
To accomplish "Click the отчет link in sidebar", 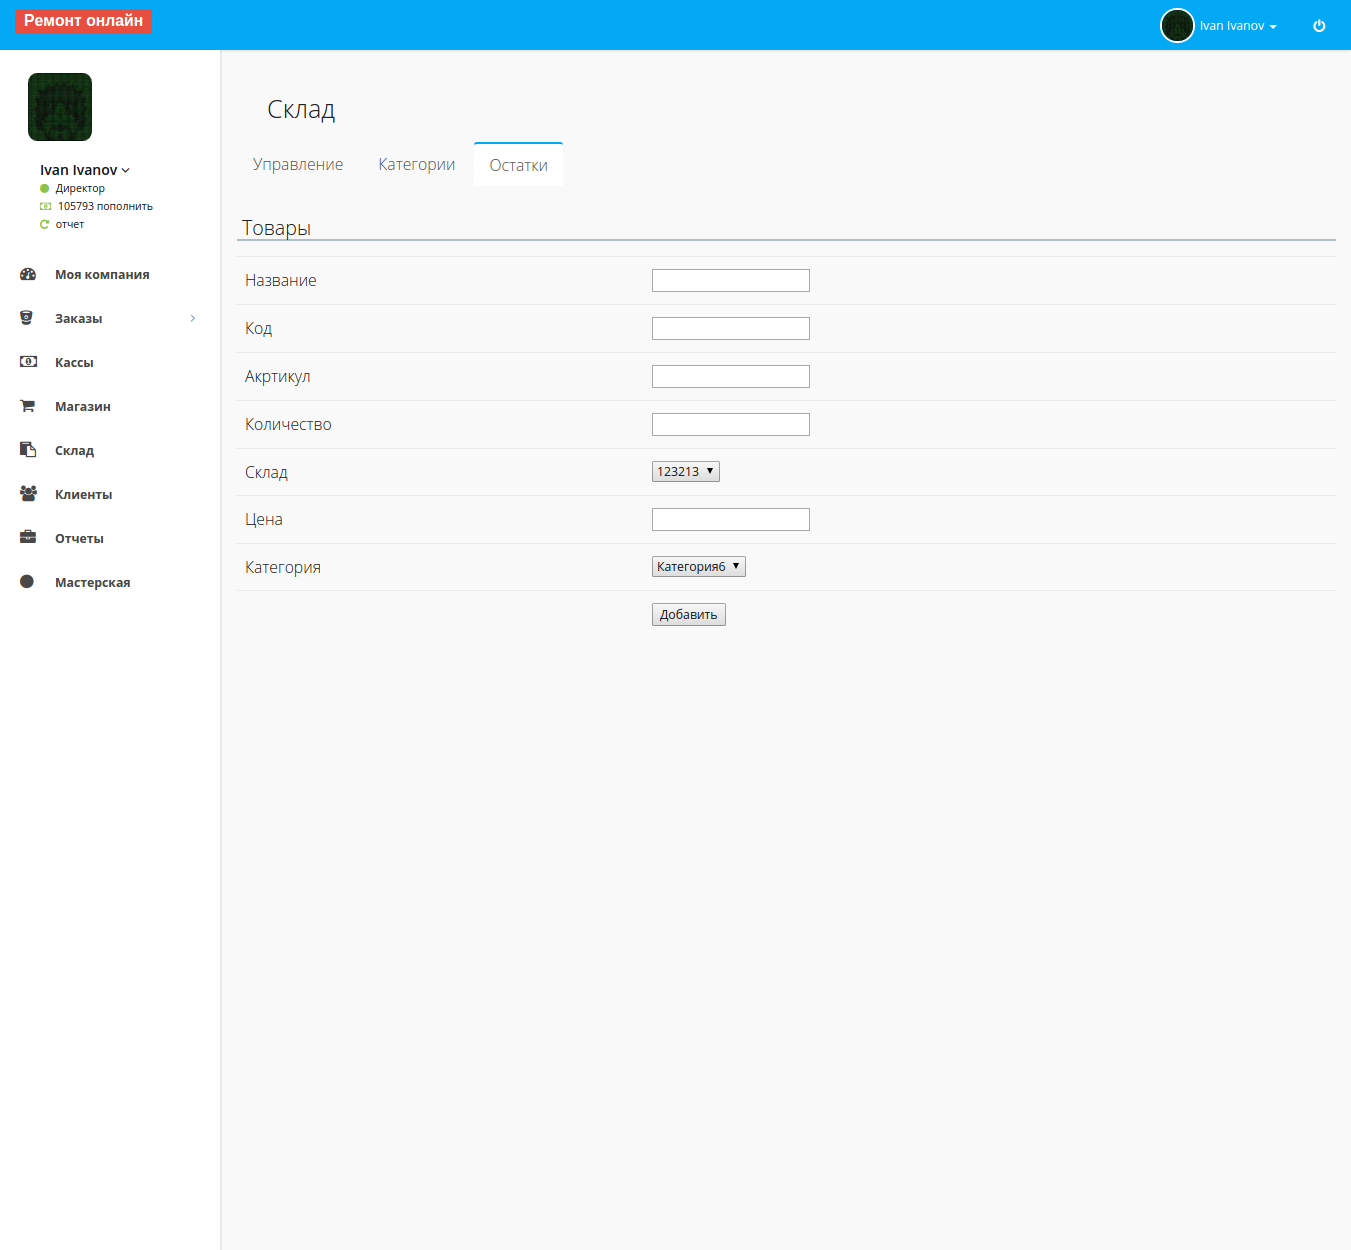I will tap(70, 224).
